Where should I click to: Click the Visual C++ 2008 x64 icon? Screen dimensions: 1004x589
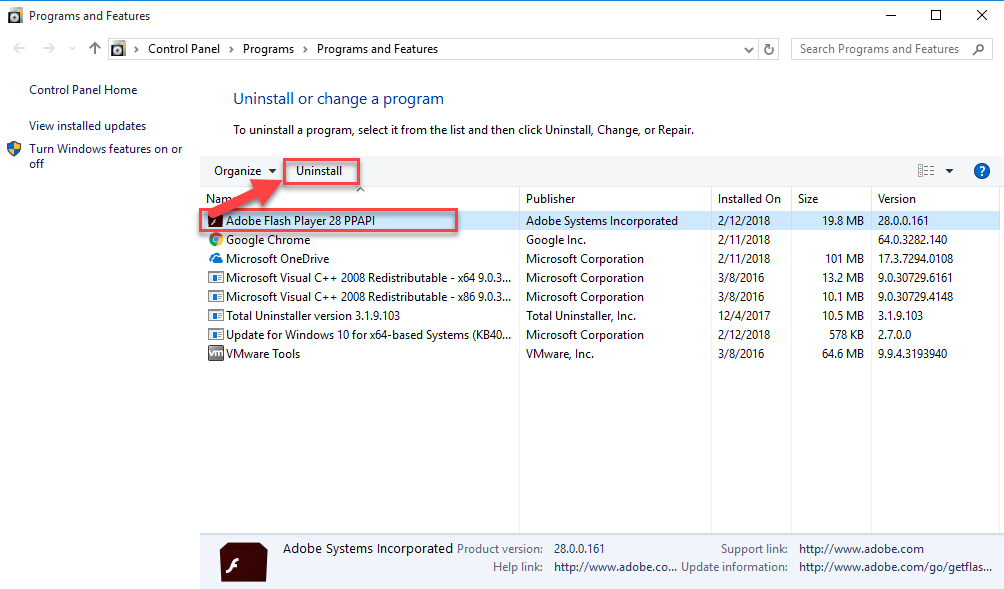tap(216, 278)
